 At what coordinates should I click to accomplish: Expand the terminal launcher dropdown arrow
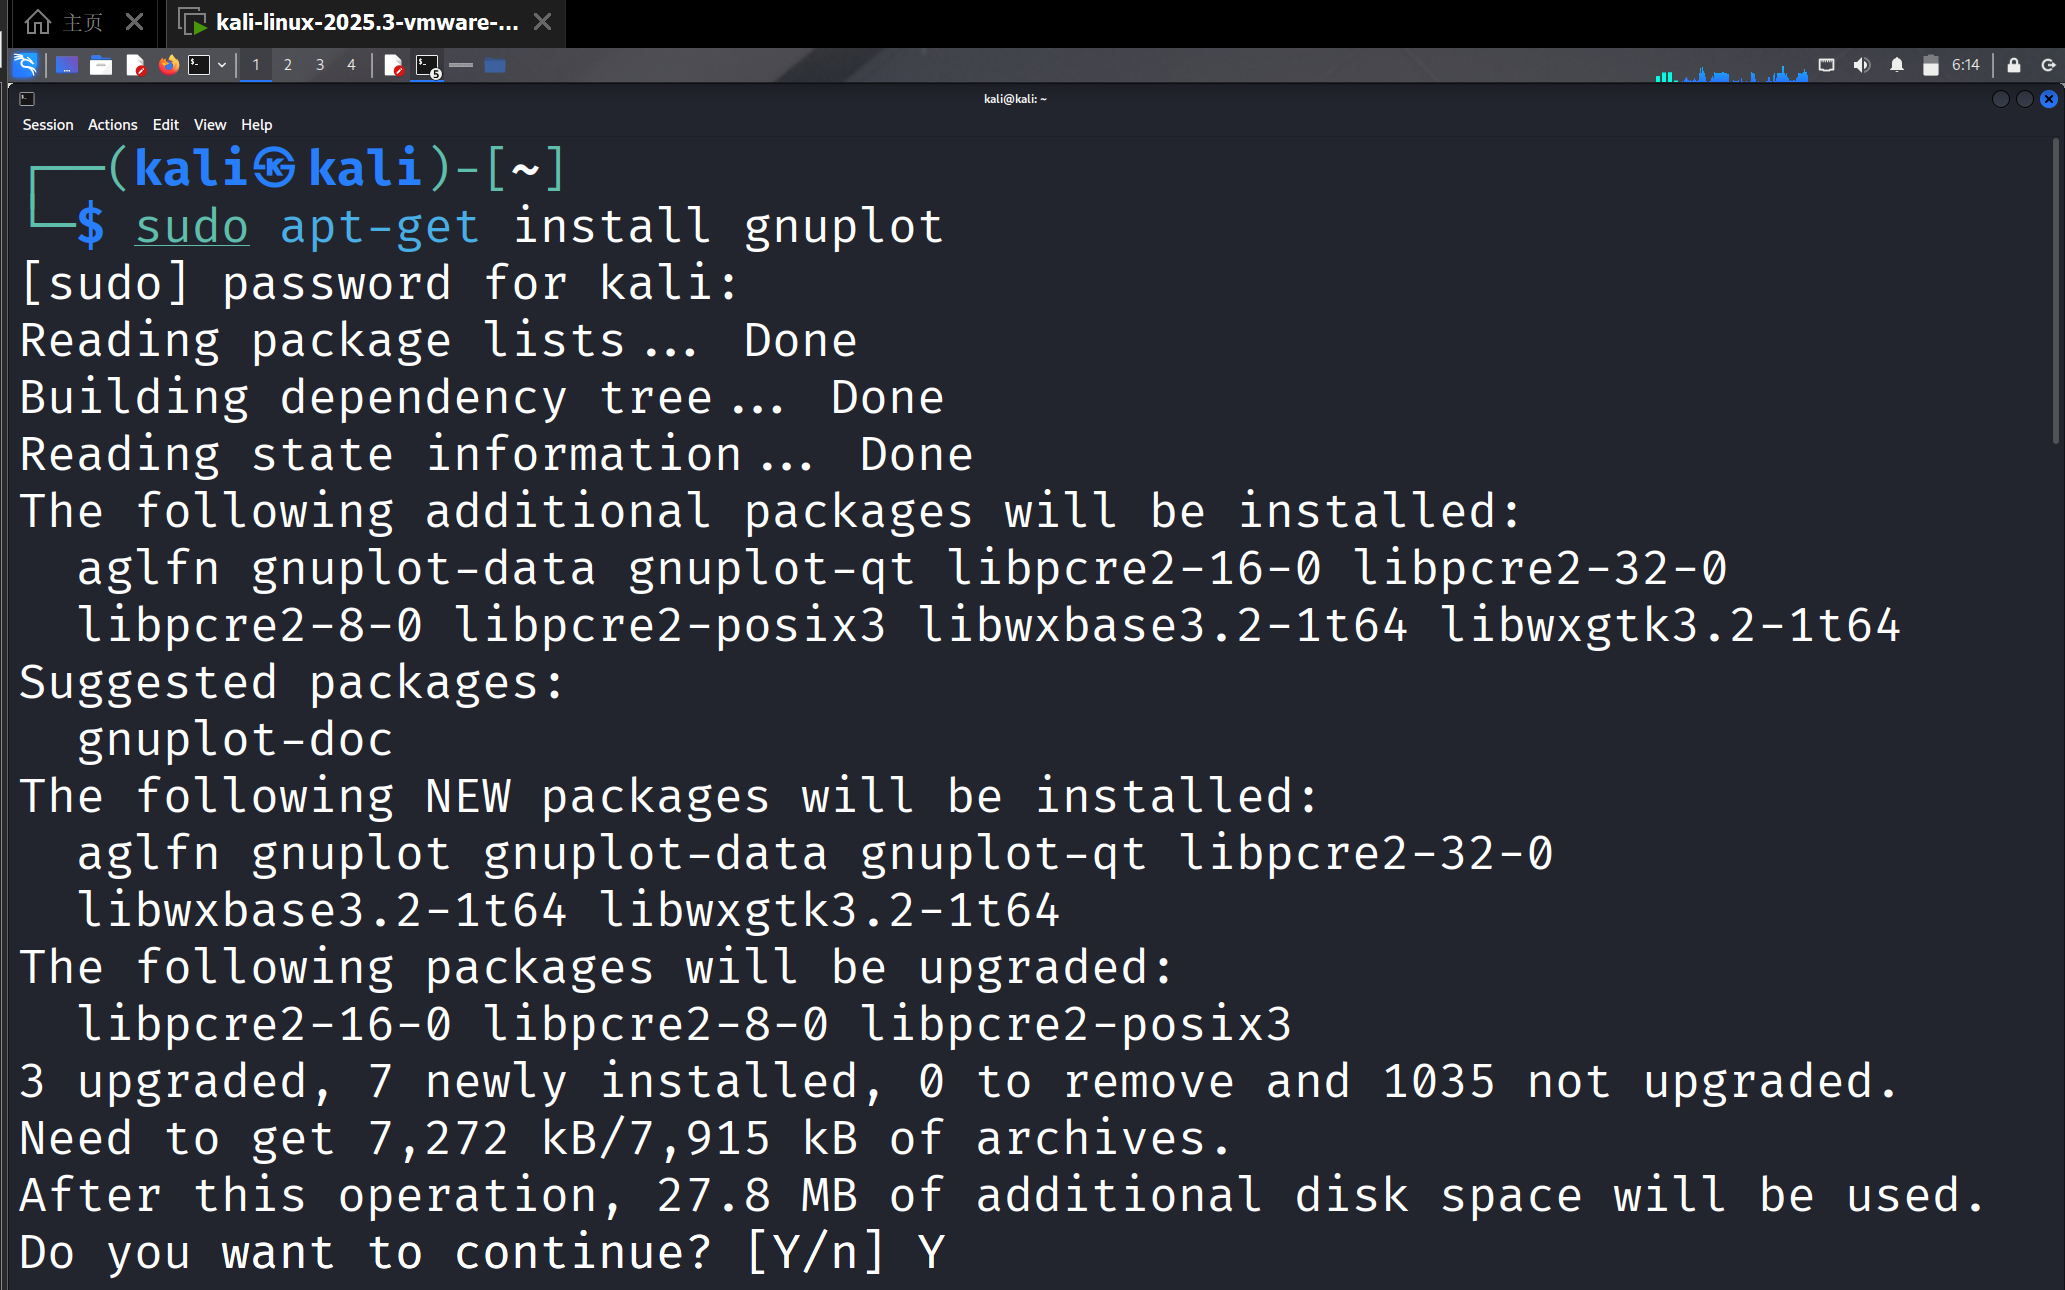tap(222, 65)
